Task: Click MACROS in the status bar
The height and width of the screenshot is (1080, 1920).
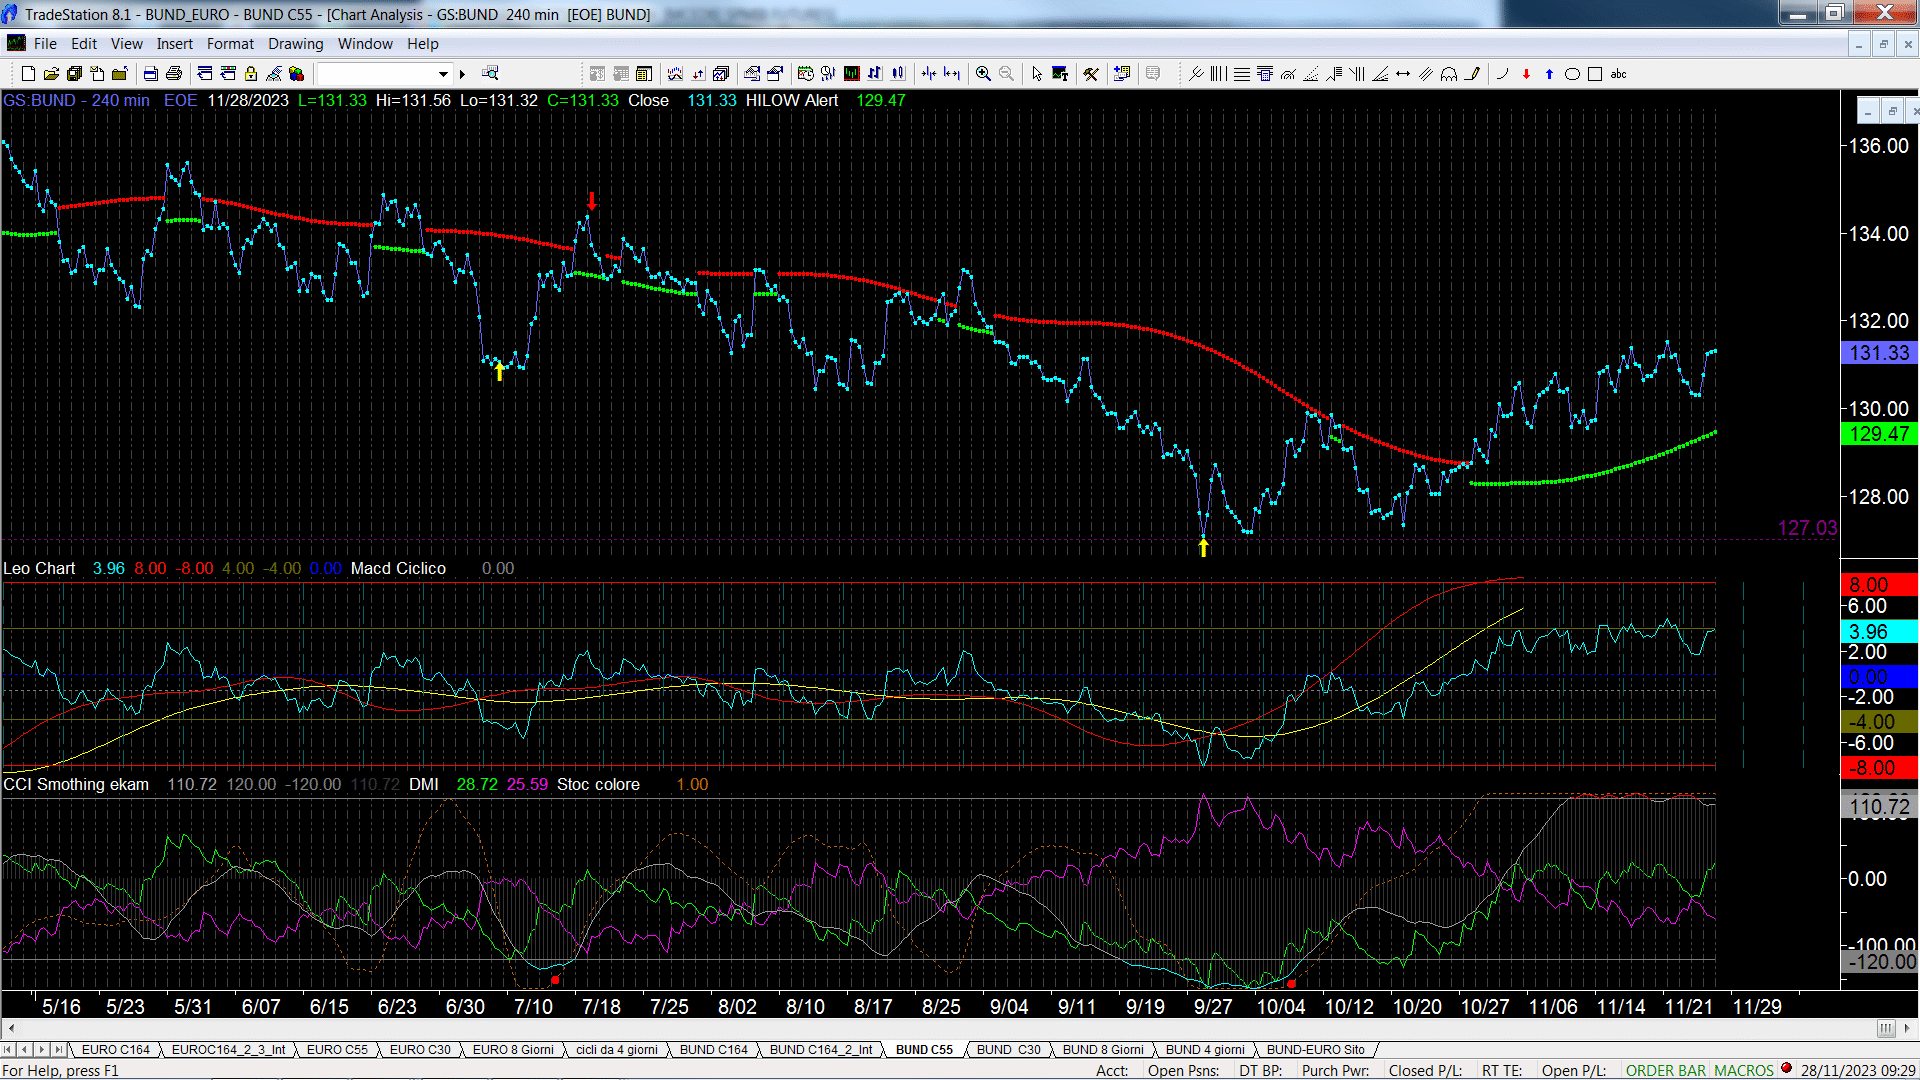Action: (1744, 1071)
